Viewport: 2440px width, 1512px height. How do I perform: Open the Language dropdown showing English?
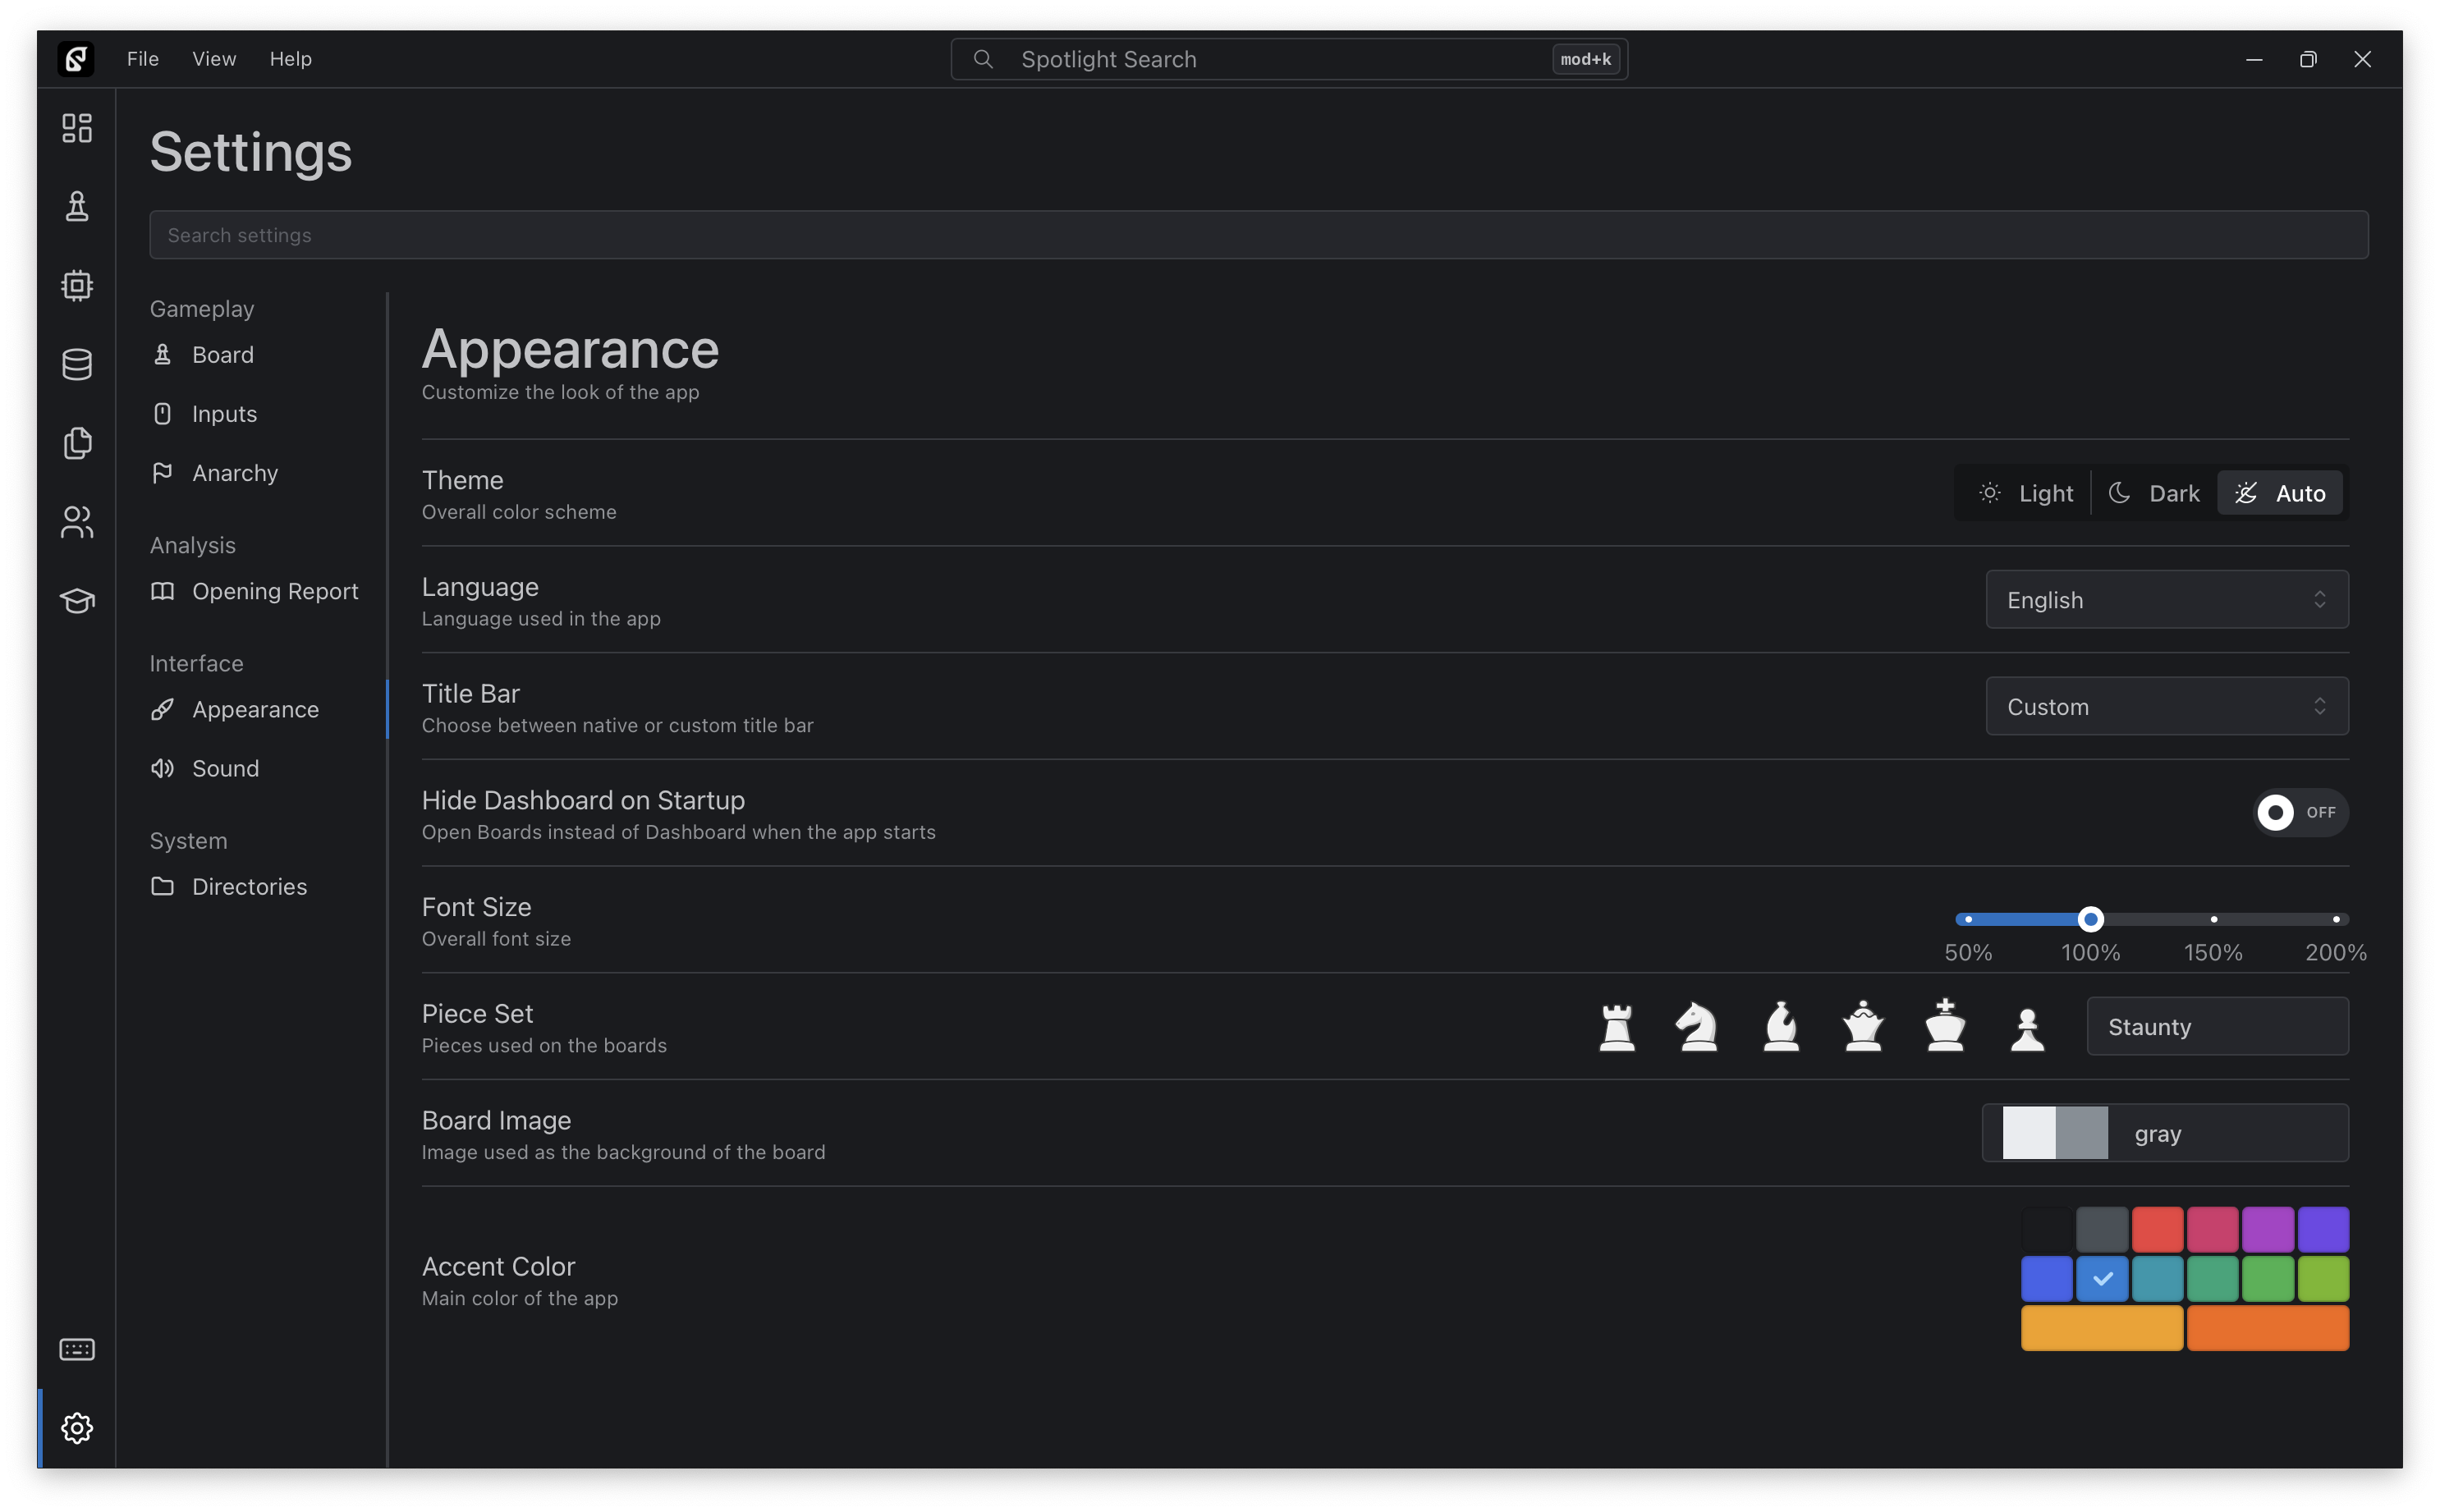(2166, 600)
